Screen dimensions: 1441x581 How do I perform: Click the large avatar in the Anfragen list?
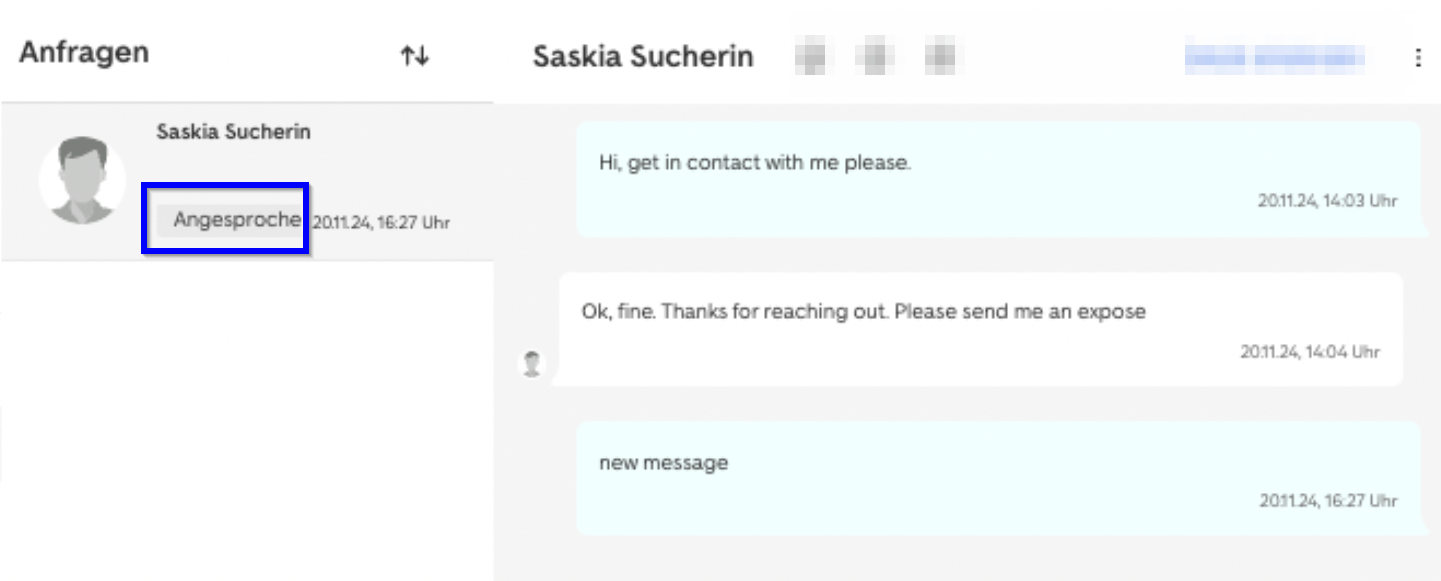tap(82, 181)
